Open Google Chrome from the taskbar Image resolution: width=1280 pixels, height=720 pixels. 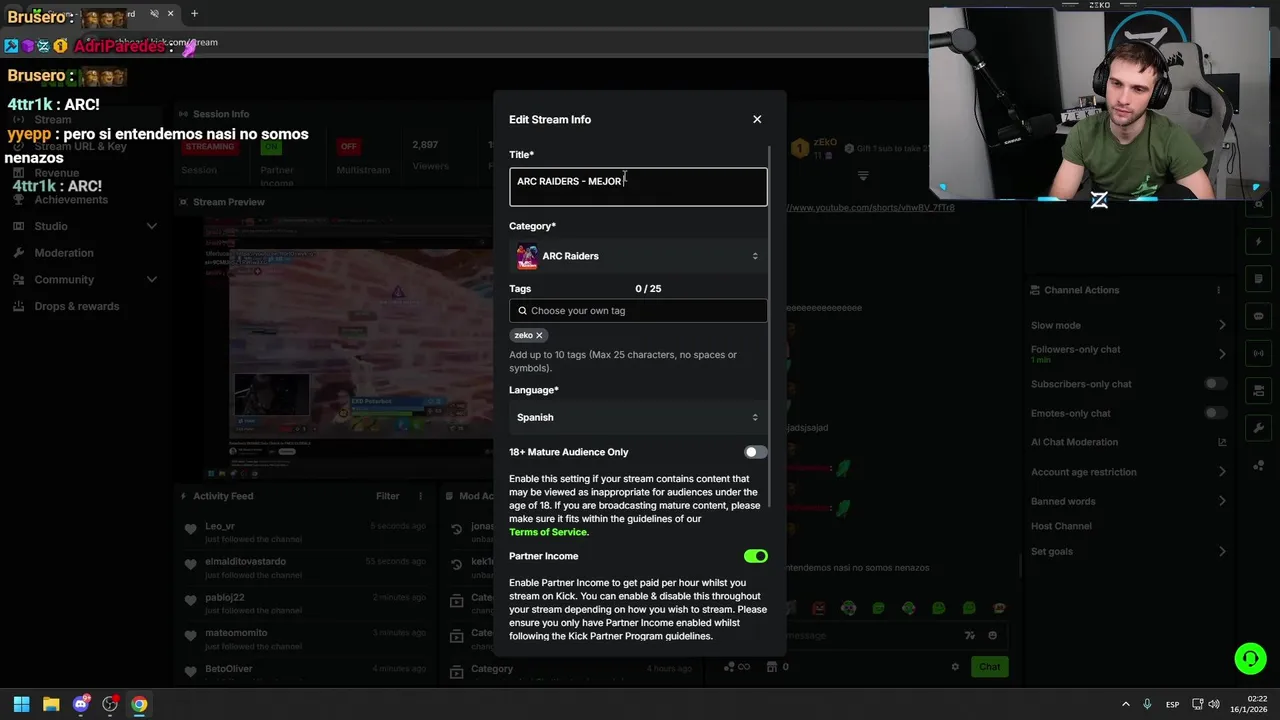[139, 704]
